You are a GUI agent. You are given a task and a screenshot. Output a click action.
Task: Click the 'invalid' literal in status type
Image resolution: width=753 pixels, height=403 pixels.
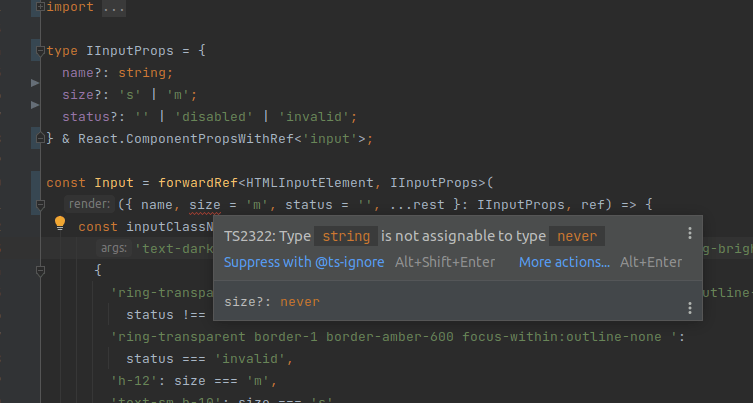tap(314, 117)
